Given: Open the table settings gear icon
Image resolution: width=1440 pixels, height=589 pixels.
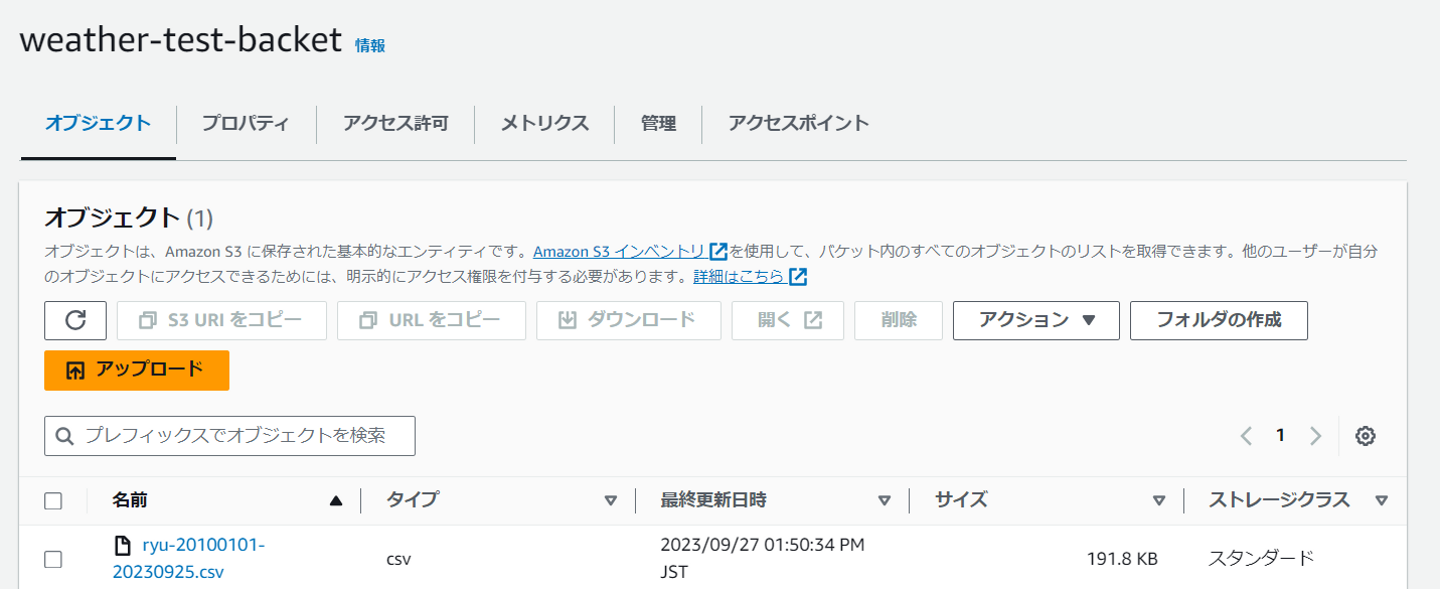Looking at the screenshot, I should [1365, 436].
